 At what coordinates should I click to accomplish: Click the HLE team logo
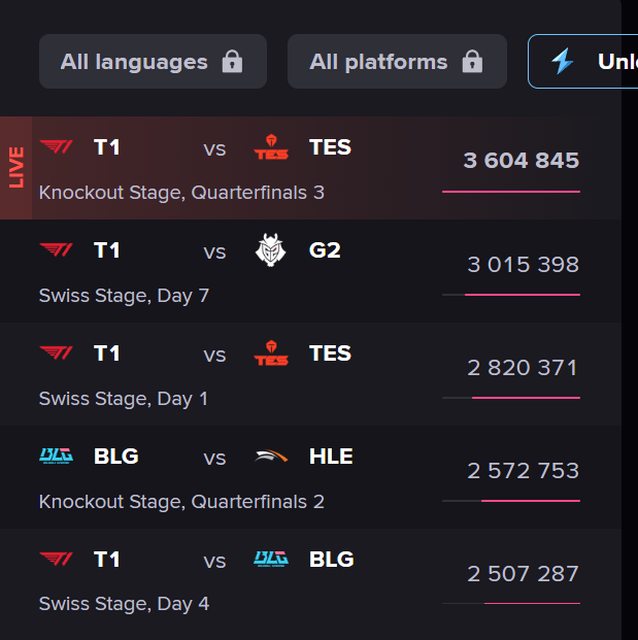271,456
